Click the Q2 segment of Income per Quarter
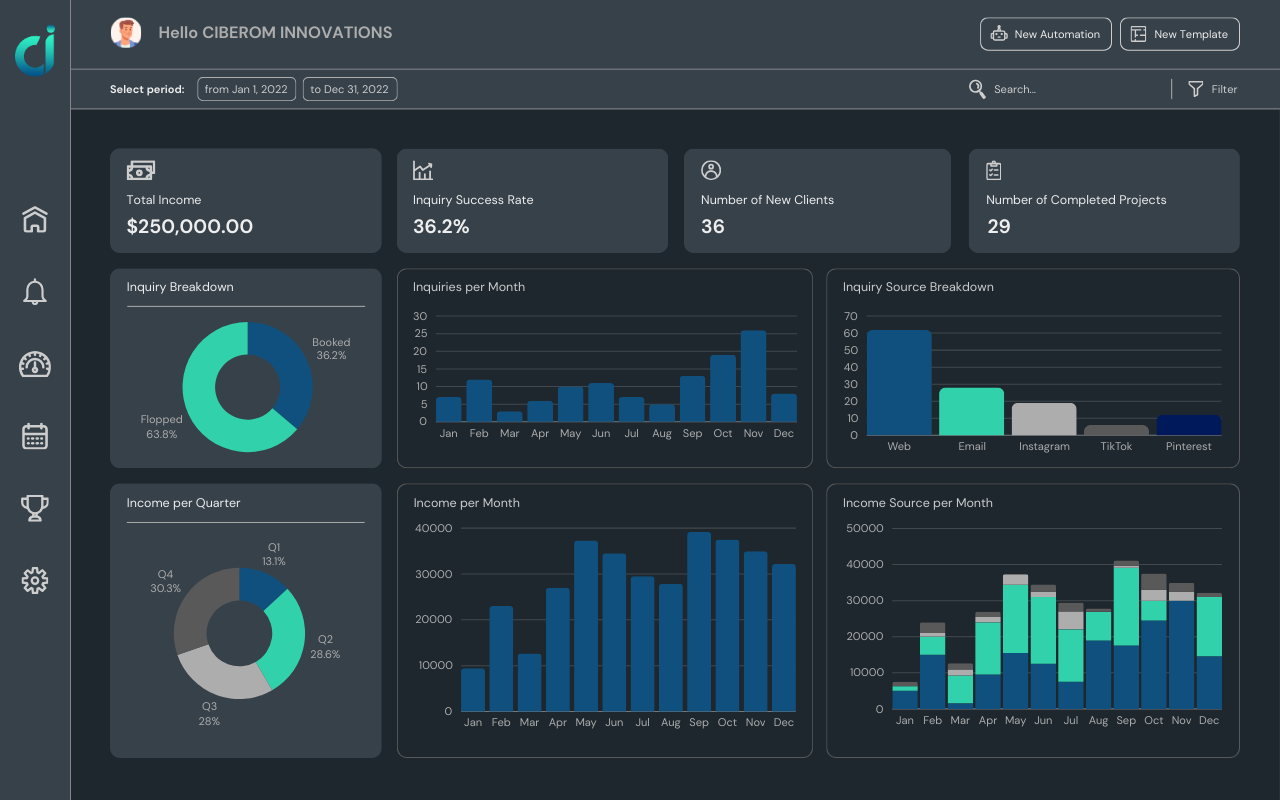Image resolution: width=1280 pixels, height=800 pixels. (x=288, y=640)
